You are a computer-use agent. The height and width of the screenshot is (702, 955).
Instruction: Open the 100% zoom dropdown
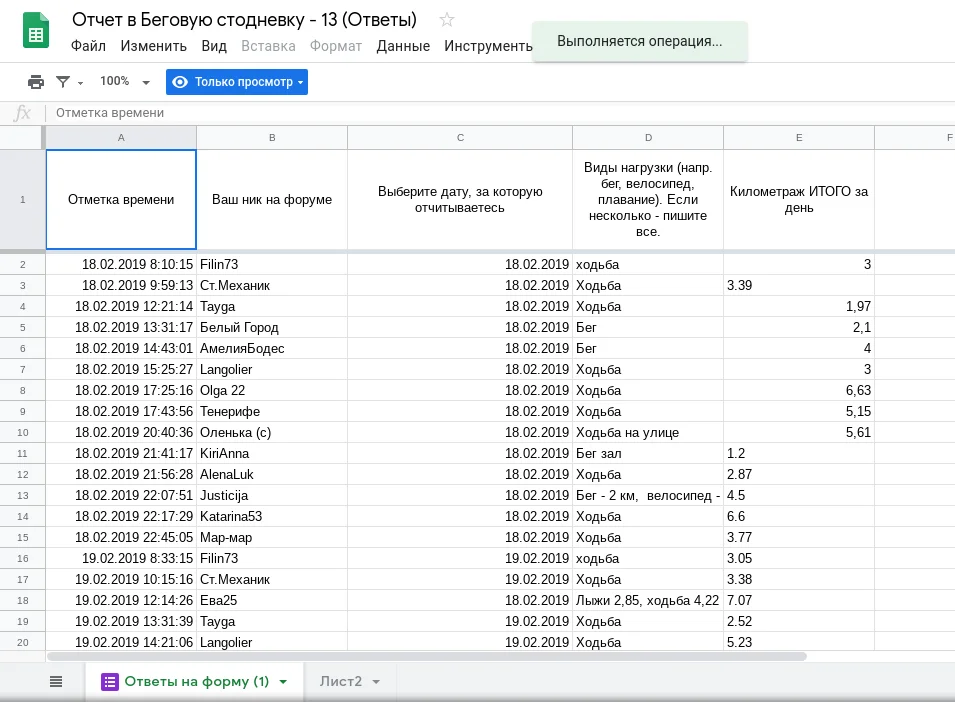[124, 82]
